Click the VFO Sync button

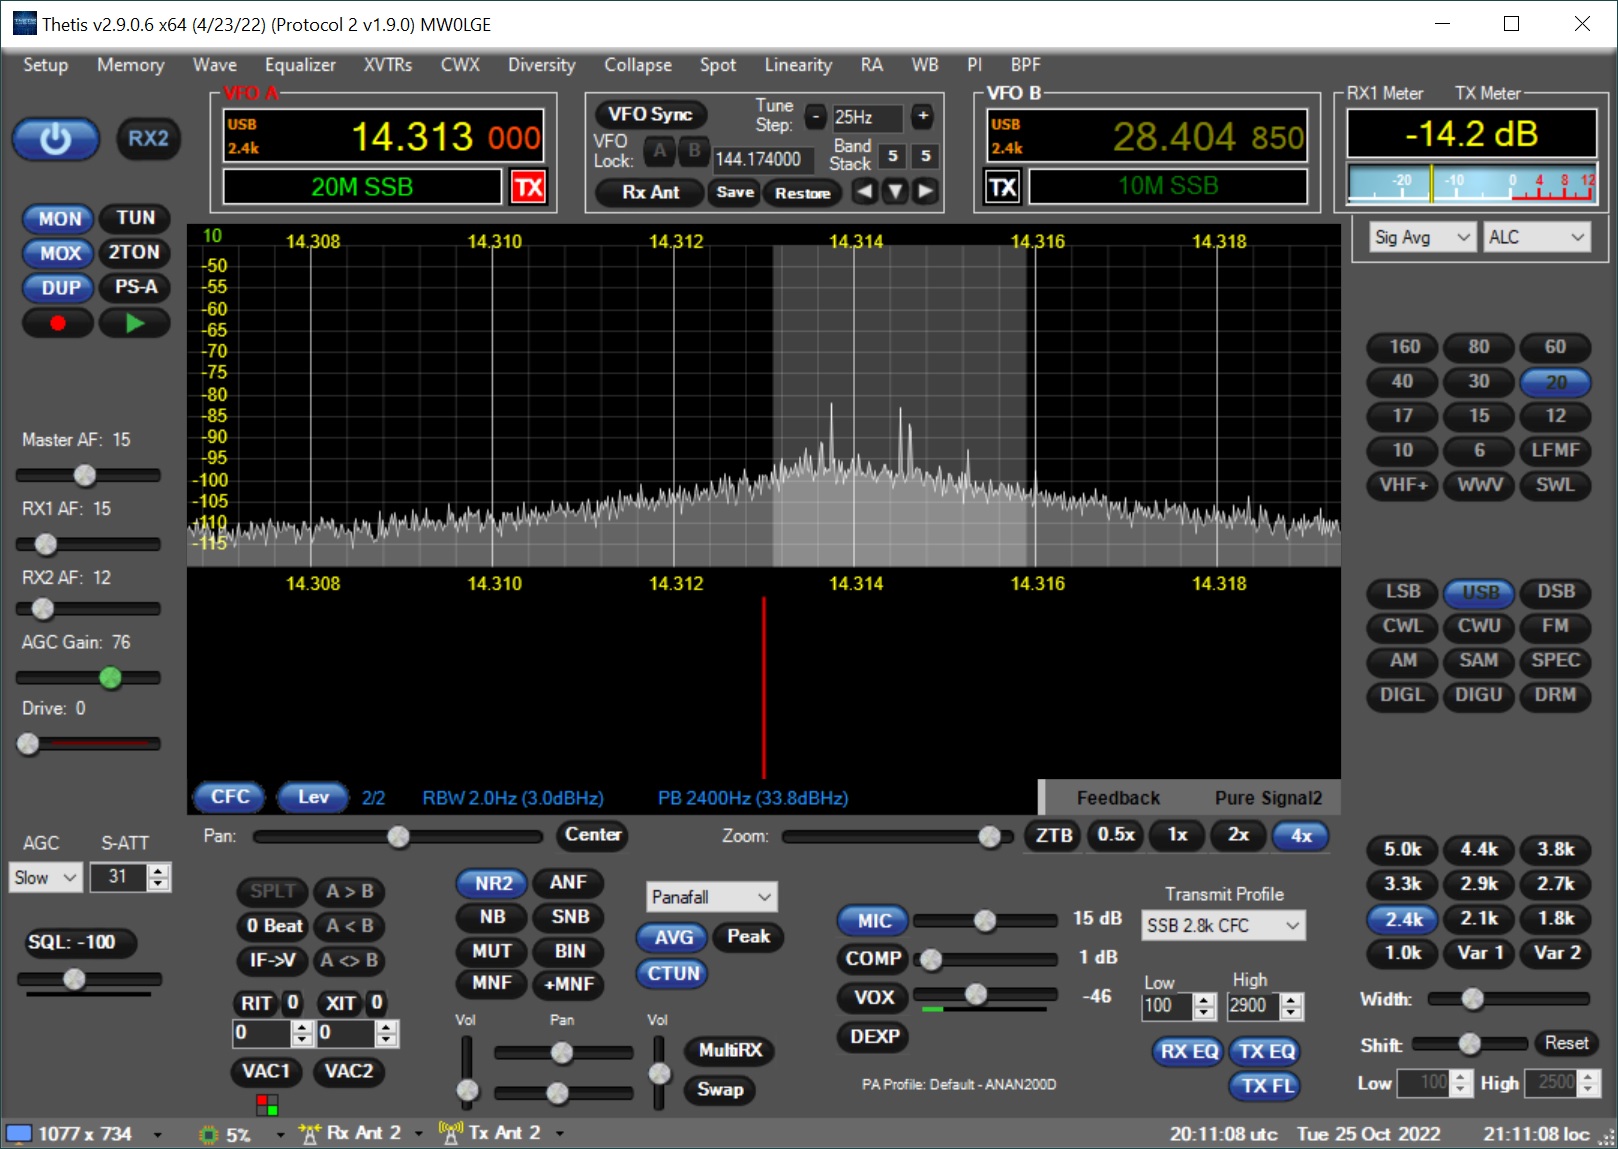(650, 114)
